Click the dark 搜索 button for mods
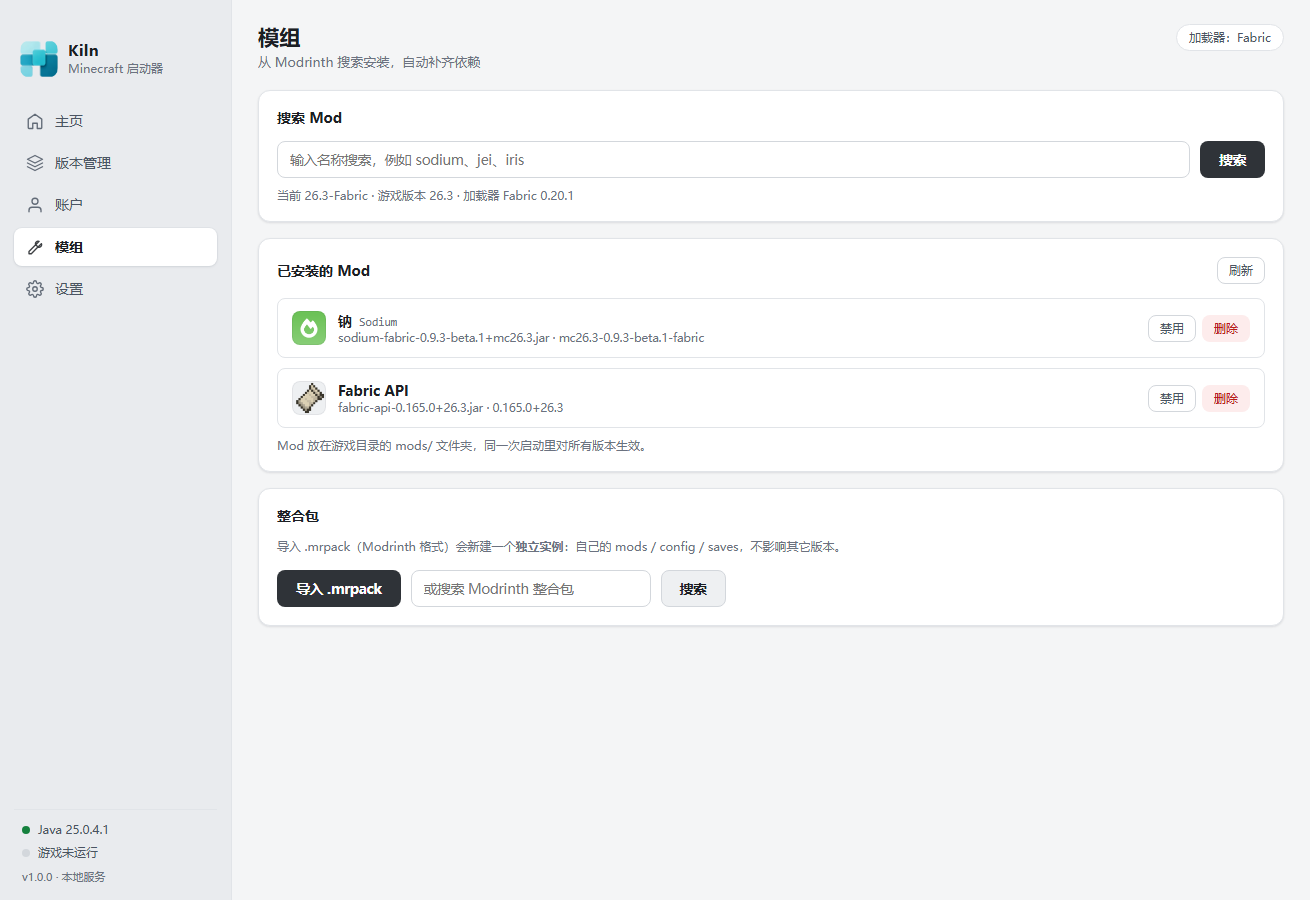Image resolution: width=1310 pixels, height=900 pixels. click(x=1232, y=160)
